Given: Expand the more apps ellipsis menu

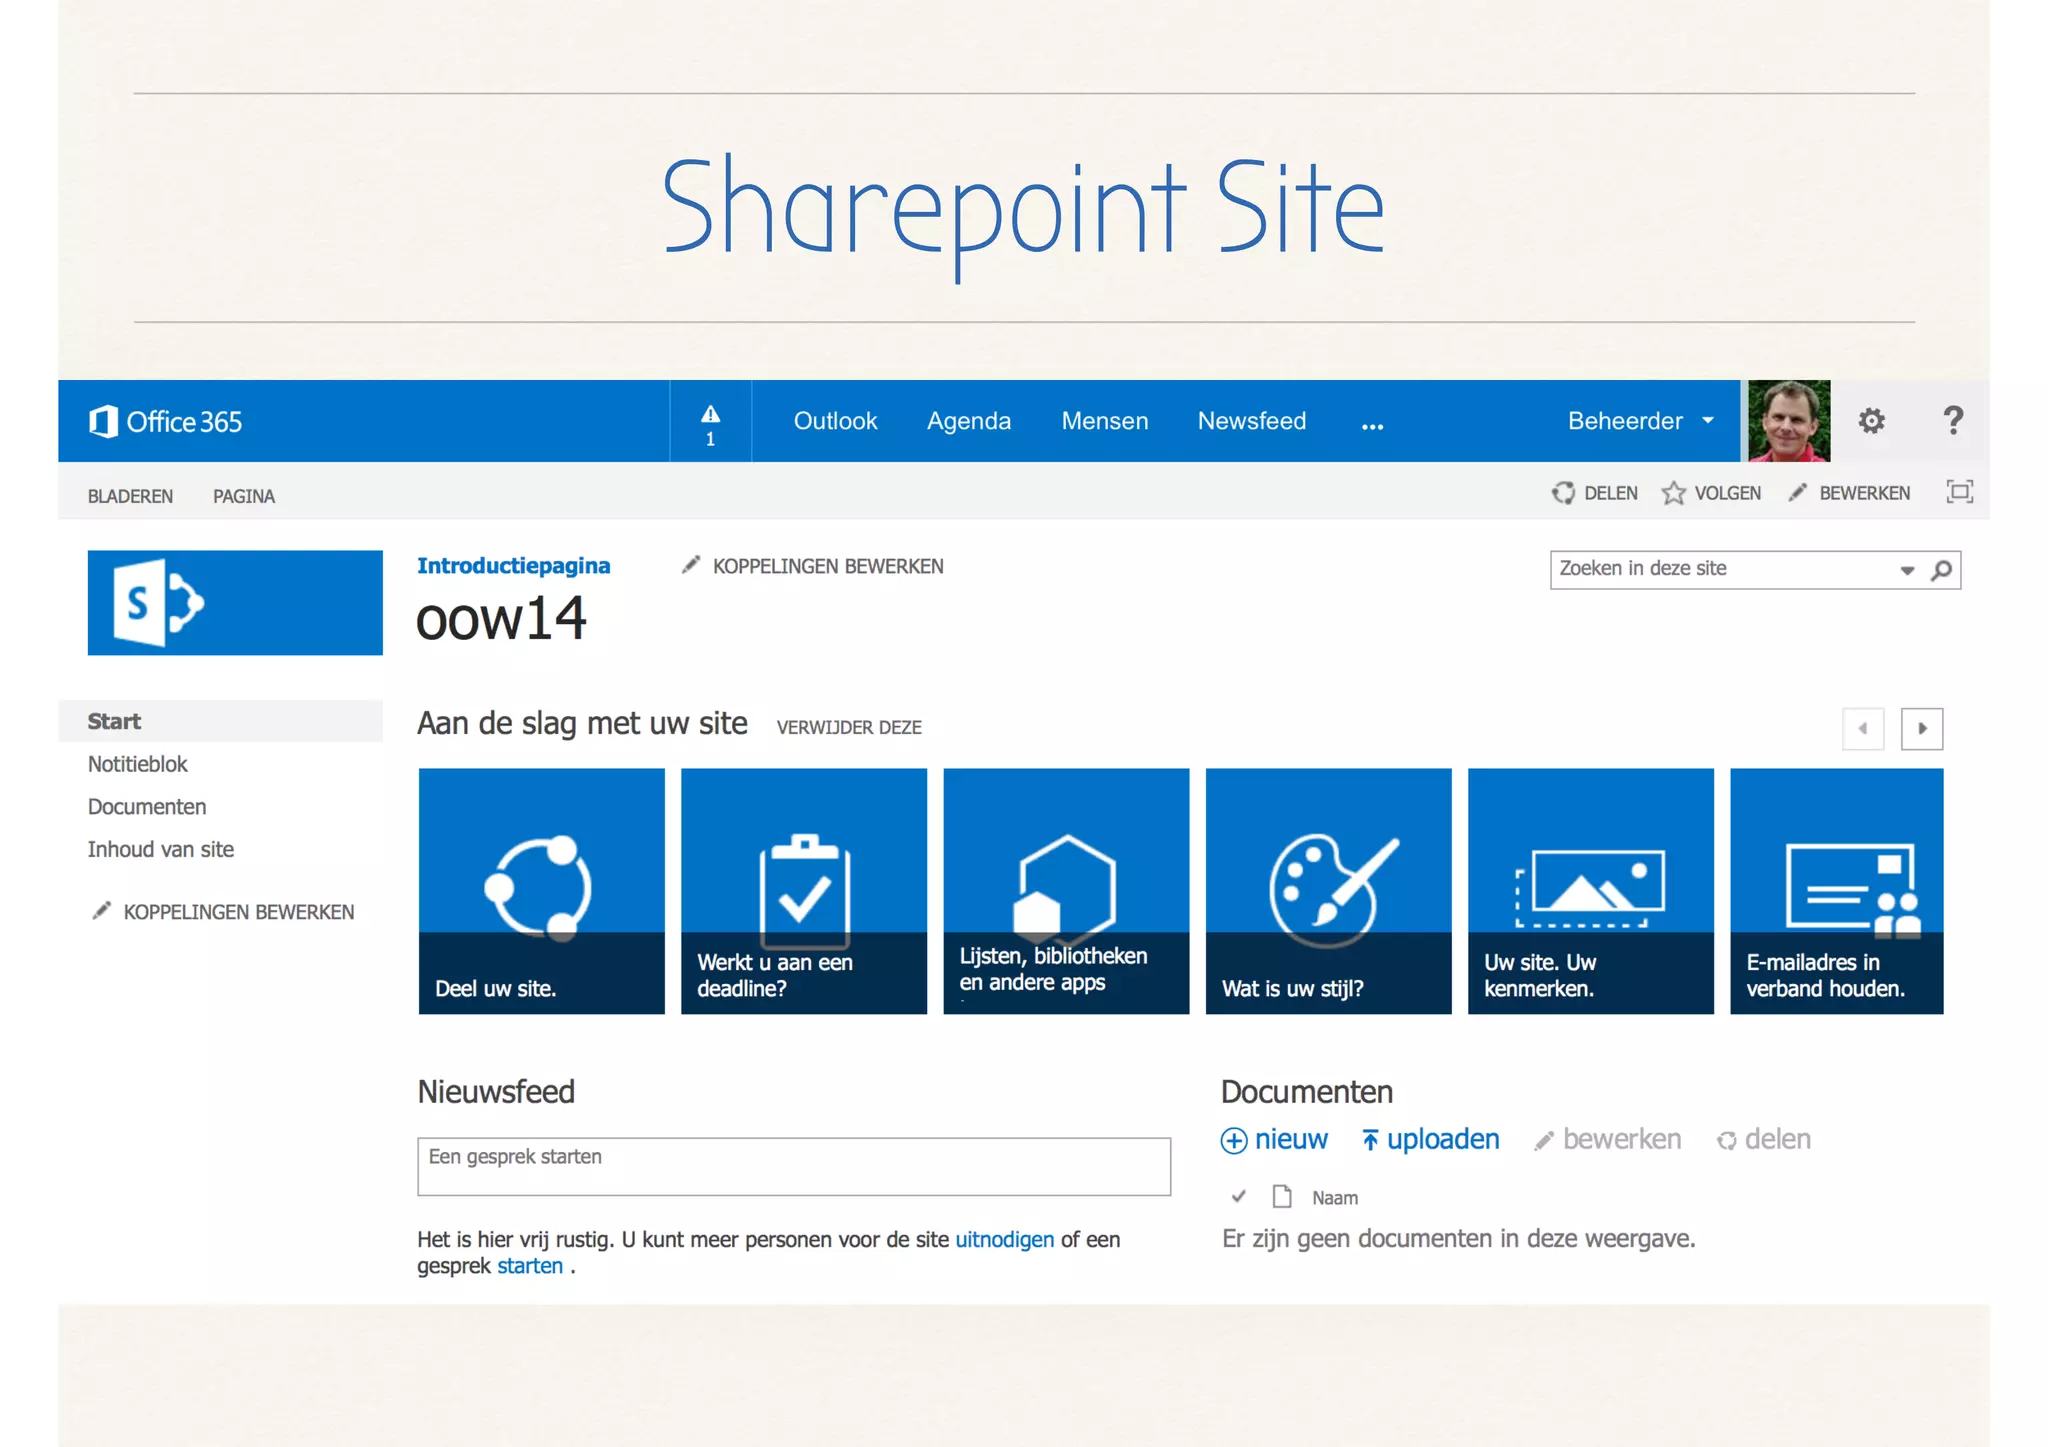Looking at the screenshot, I should 1373,425.
